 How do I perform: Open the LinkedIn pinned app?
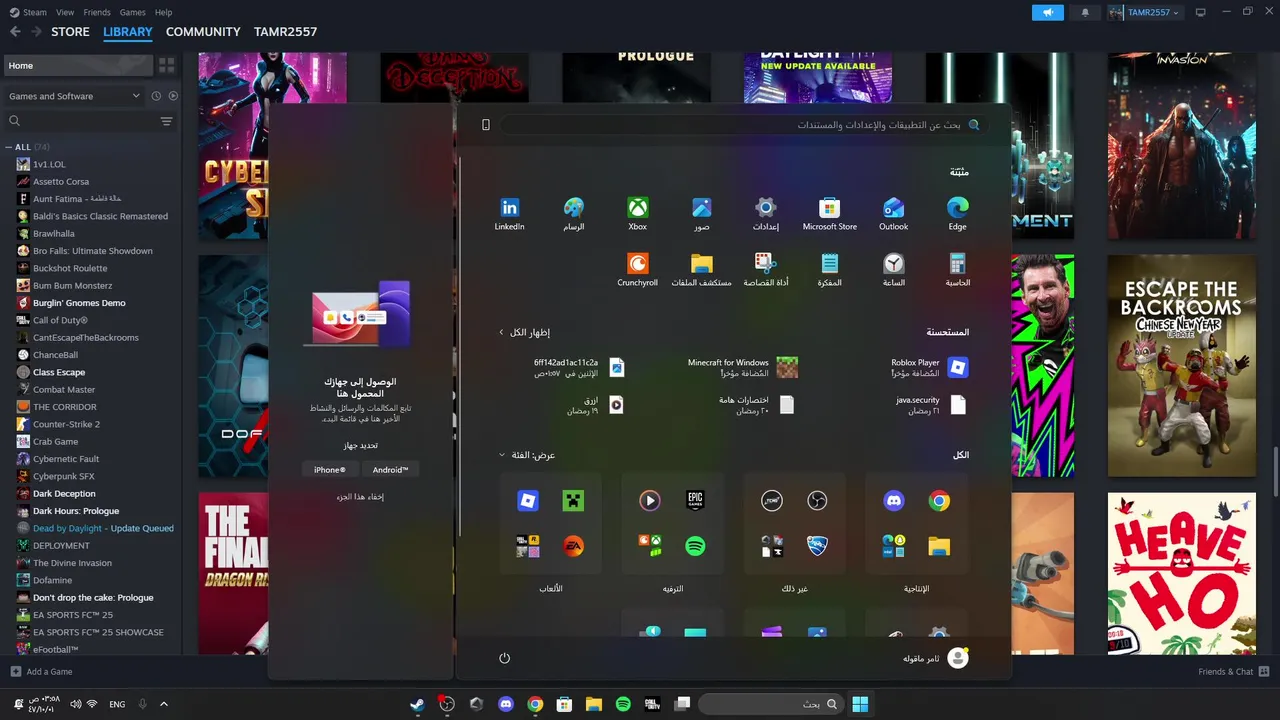coord(510,214)
